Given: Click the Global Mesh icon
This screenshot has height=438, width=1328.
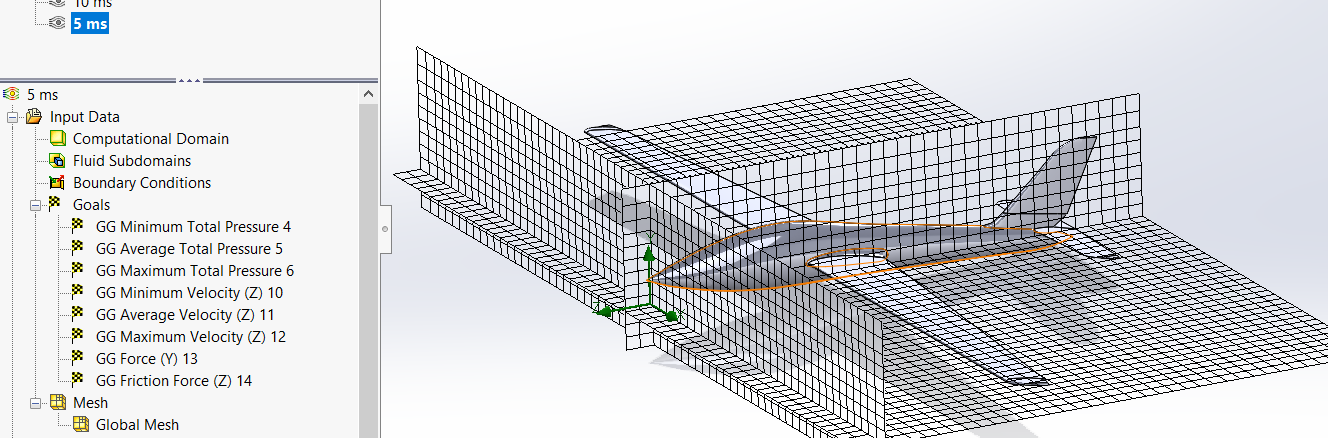Looking at the screenshot, I should point(81,425).
